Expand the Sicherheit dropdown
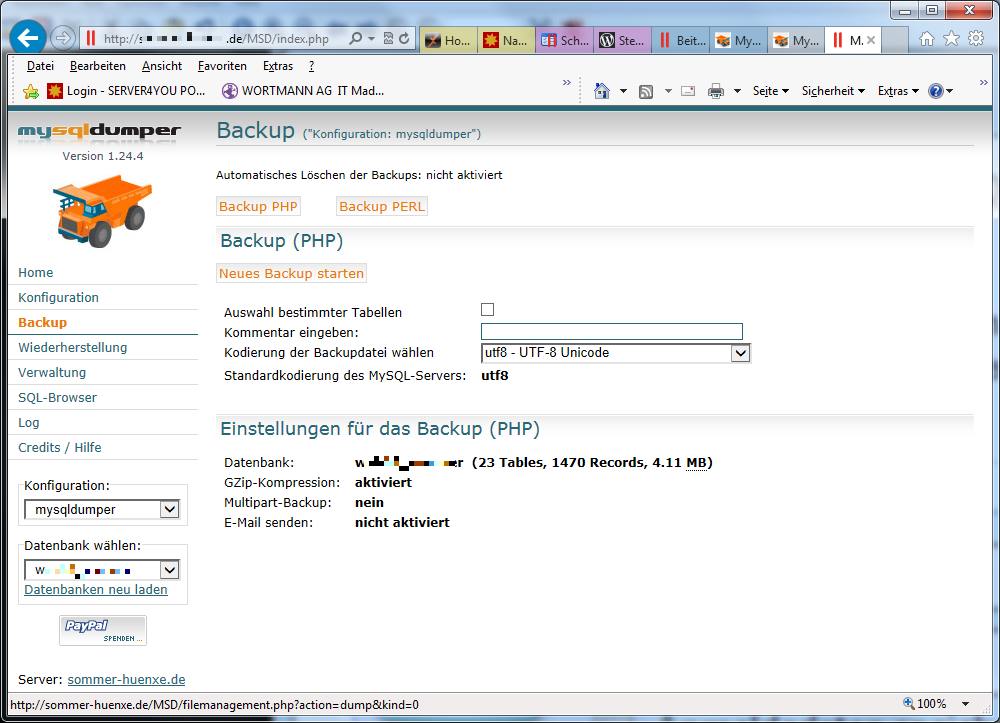The width and height of the screenshot is (1000, 723). 832,90
